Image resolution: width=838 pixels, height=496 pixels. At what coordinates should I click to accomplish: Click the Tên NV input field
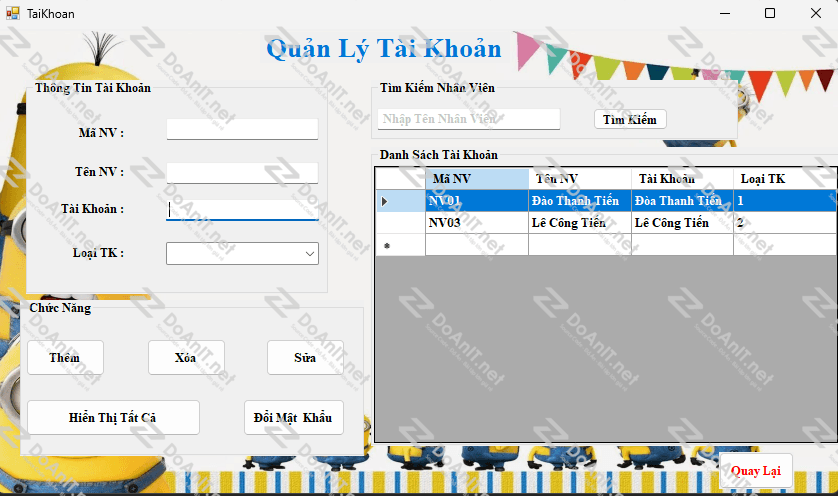point(242,173)
